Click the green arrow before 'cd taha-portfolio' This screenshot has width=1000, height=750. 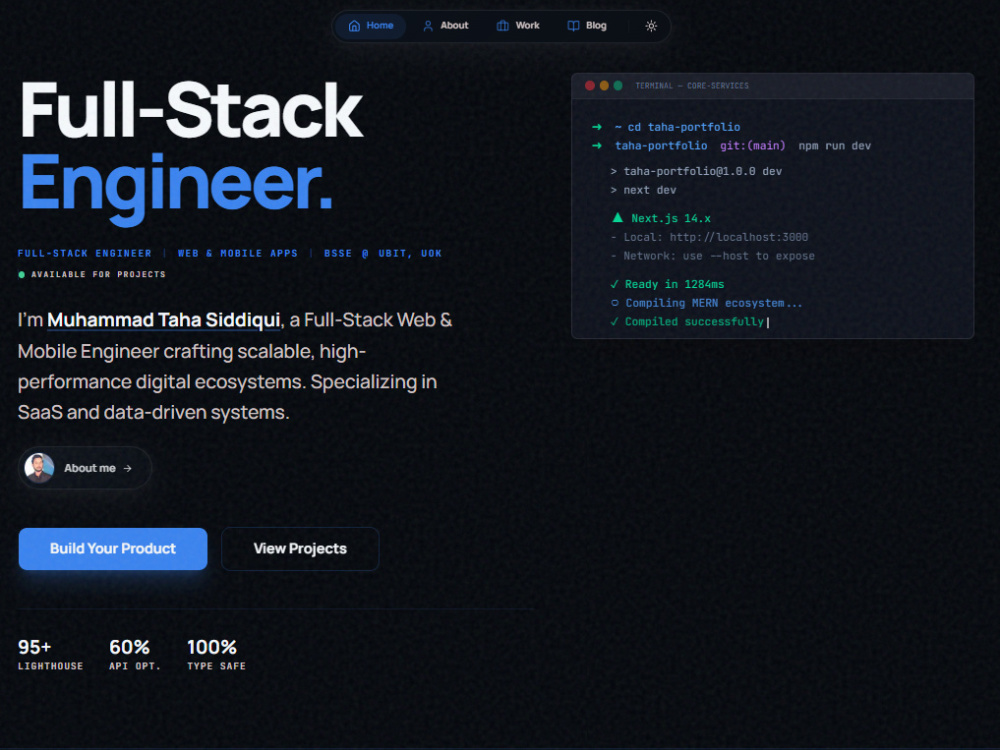(x=597, y=128)
